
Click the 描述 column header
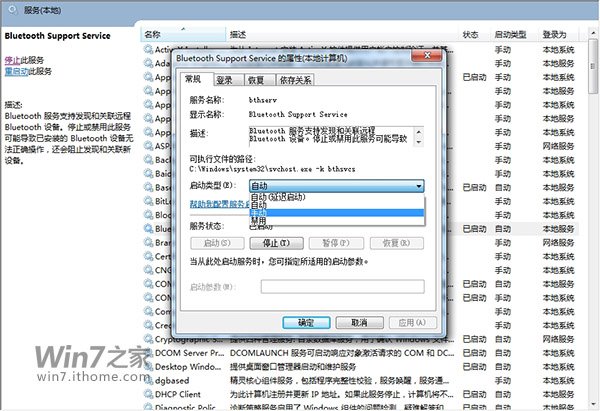click(342, 34)
